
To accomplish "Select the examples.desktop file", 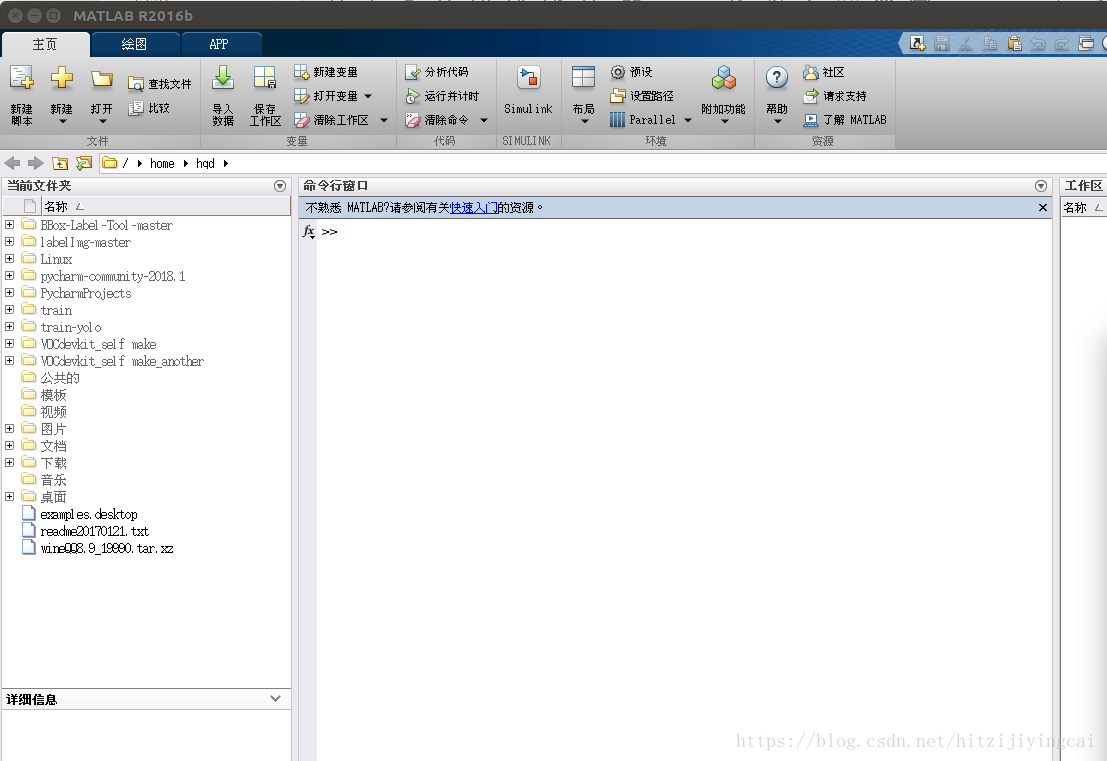I will pos(89,514).
